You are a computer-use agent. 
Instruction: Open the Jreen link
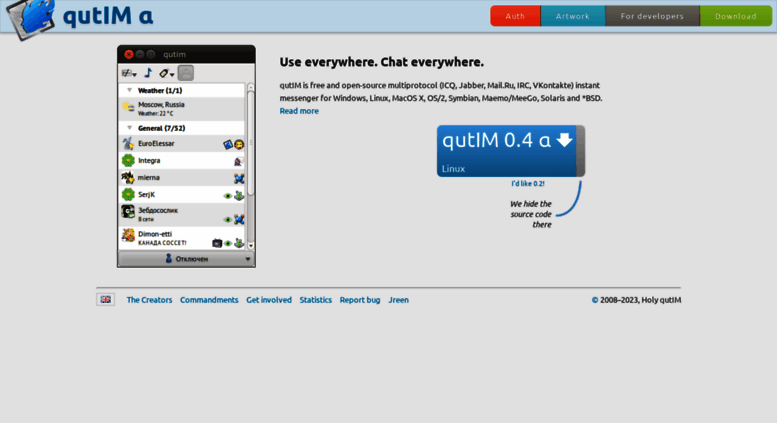(x=398, y=300)
